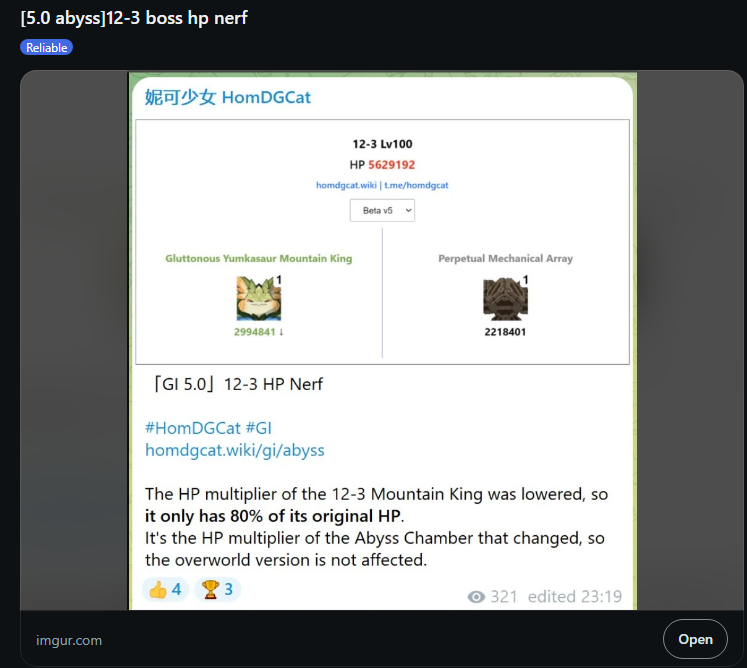Click the #GI hashtag

tap(259, 428)
